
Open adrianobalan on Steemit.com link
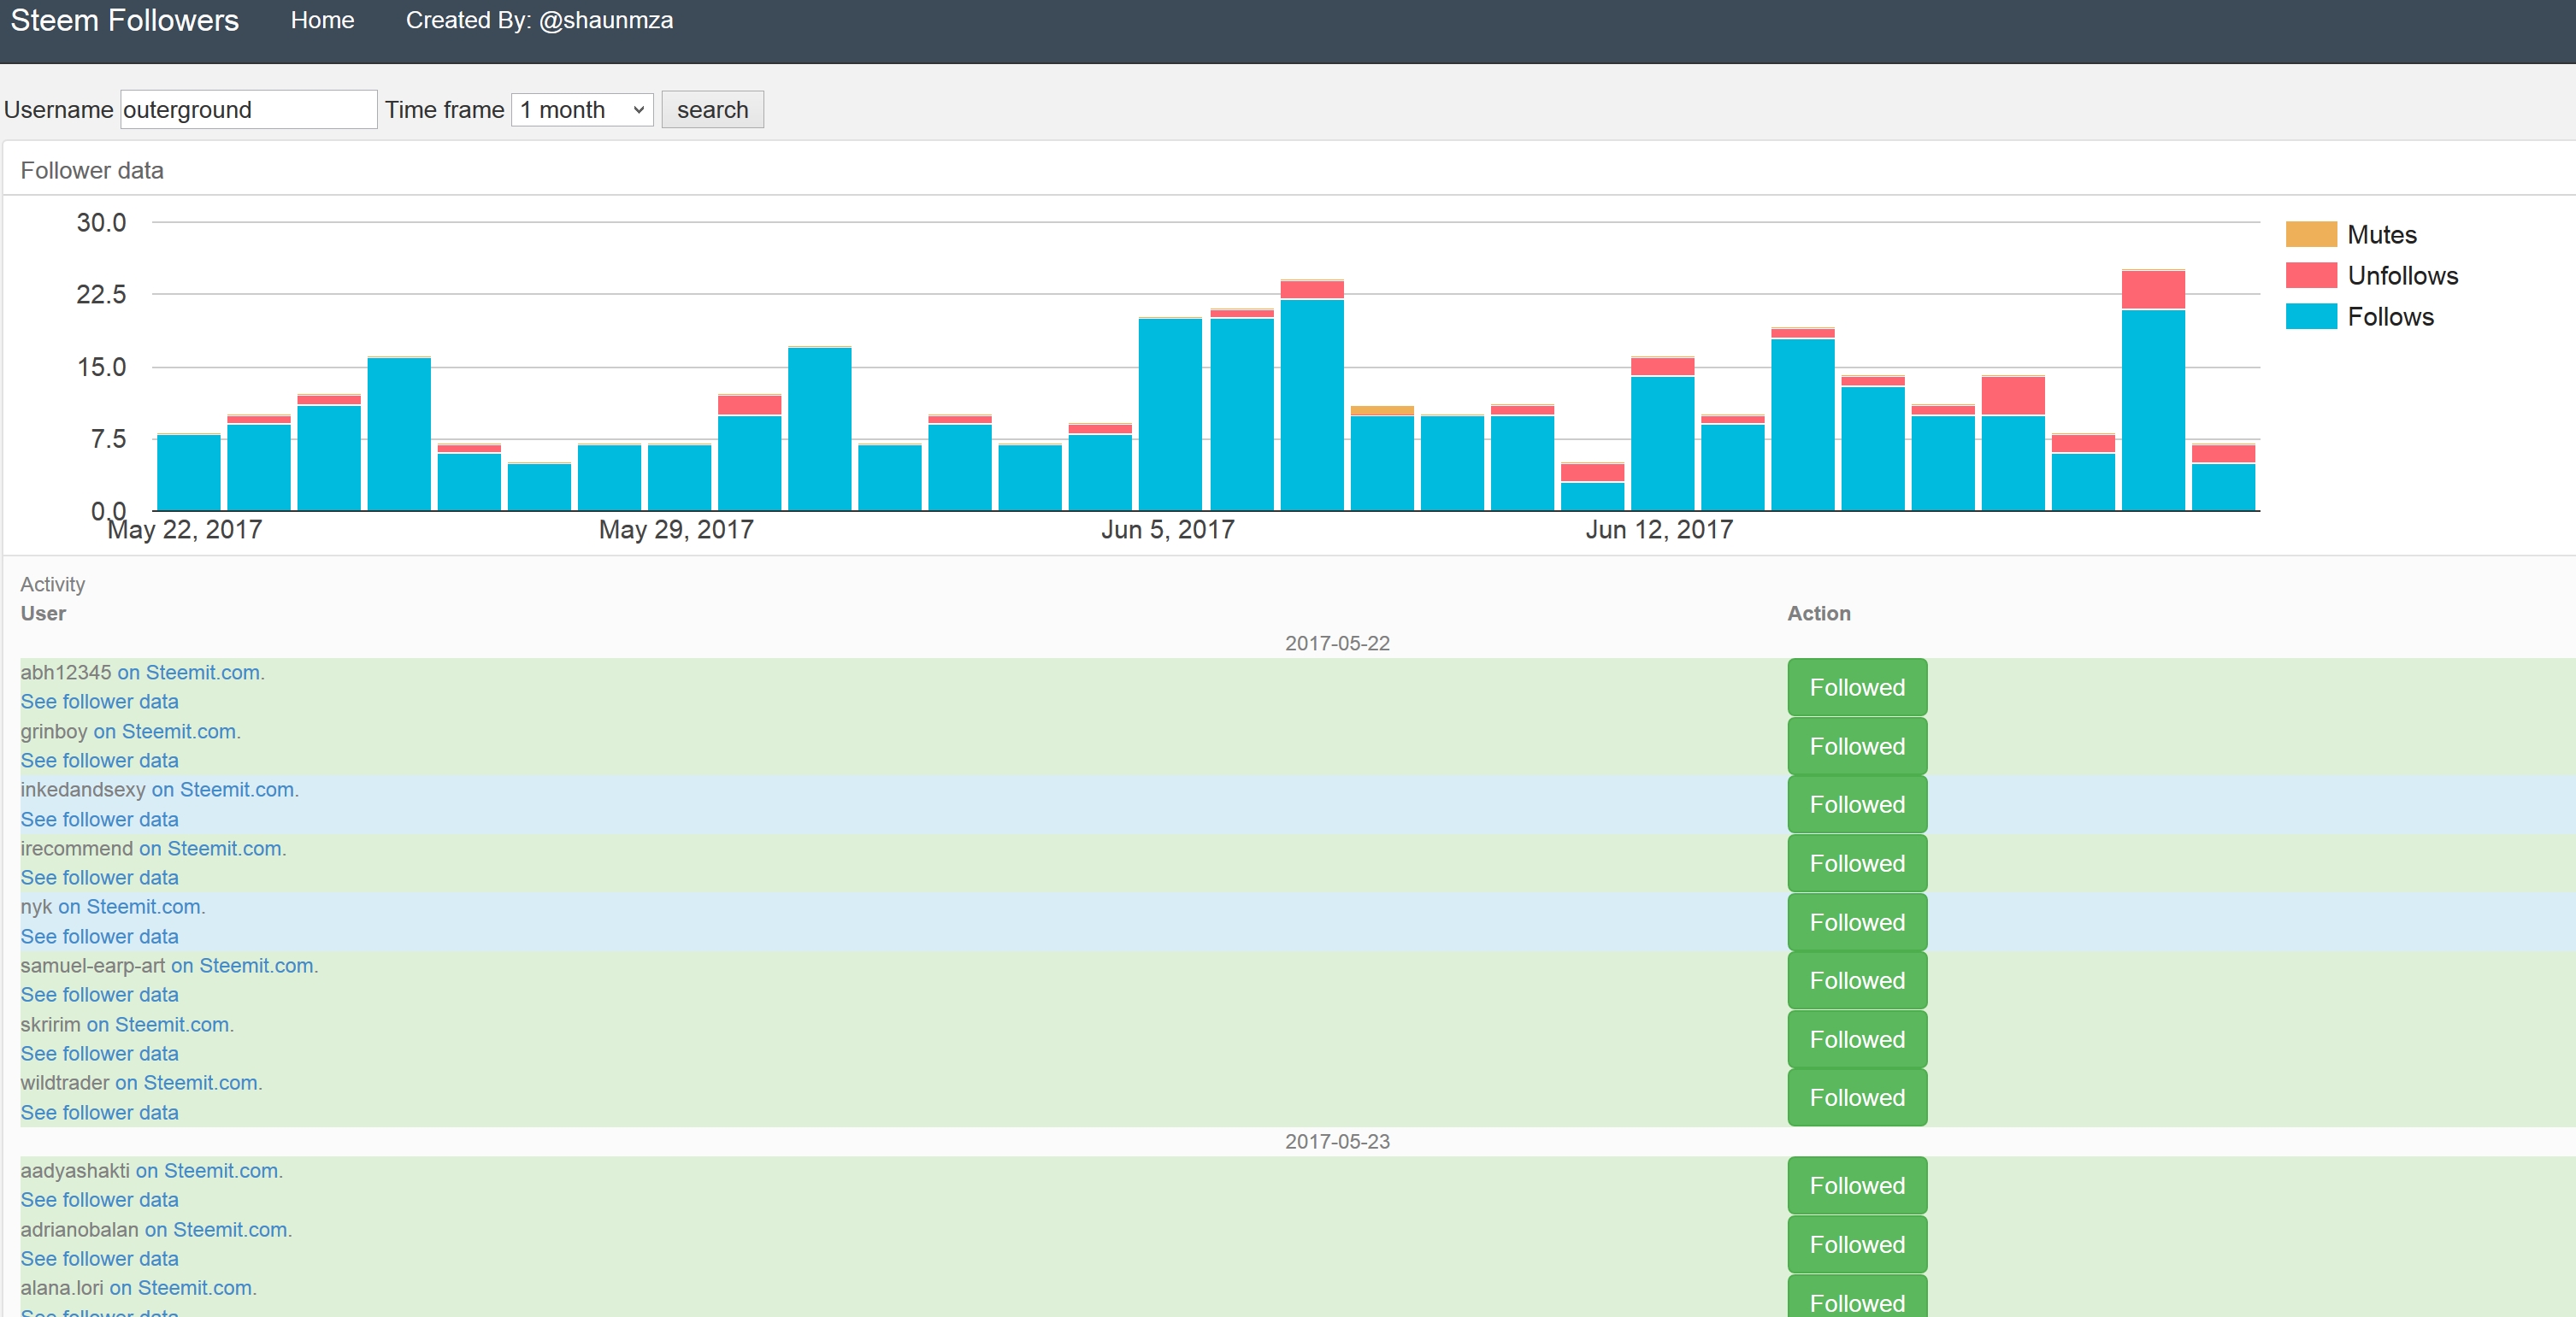coord(218,1229)
